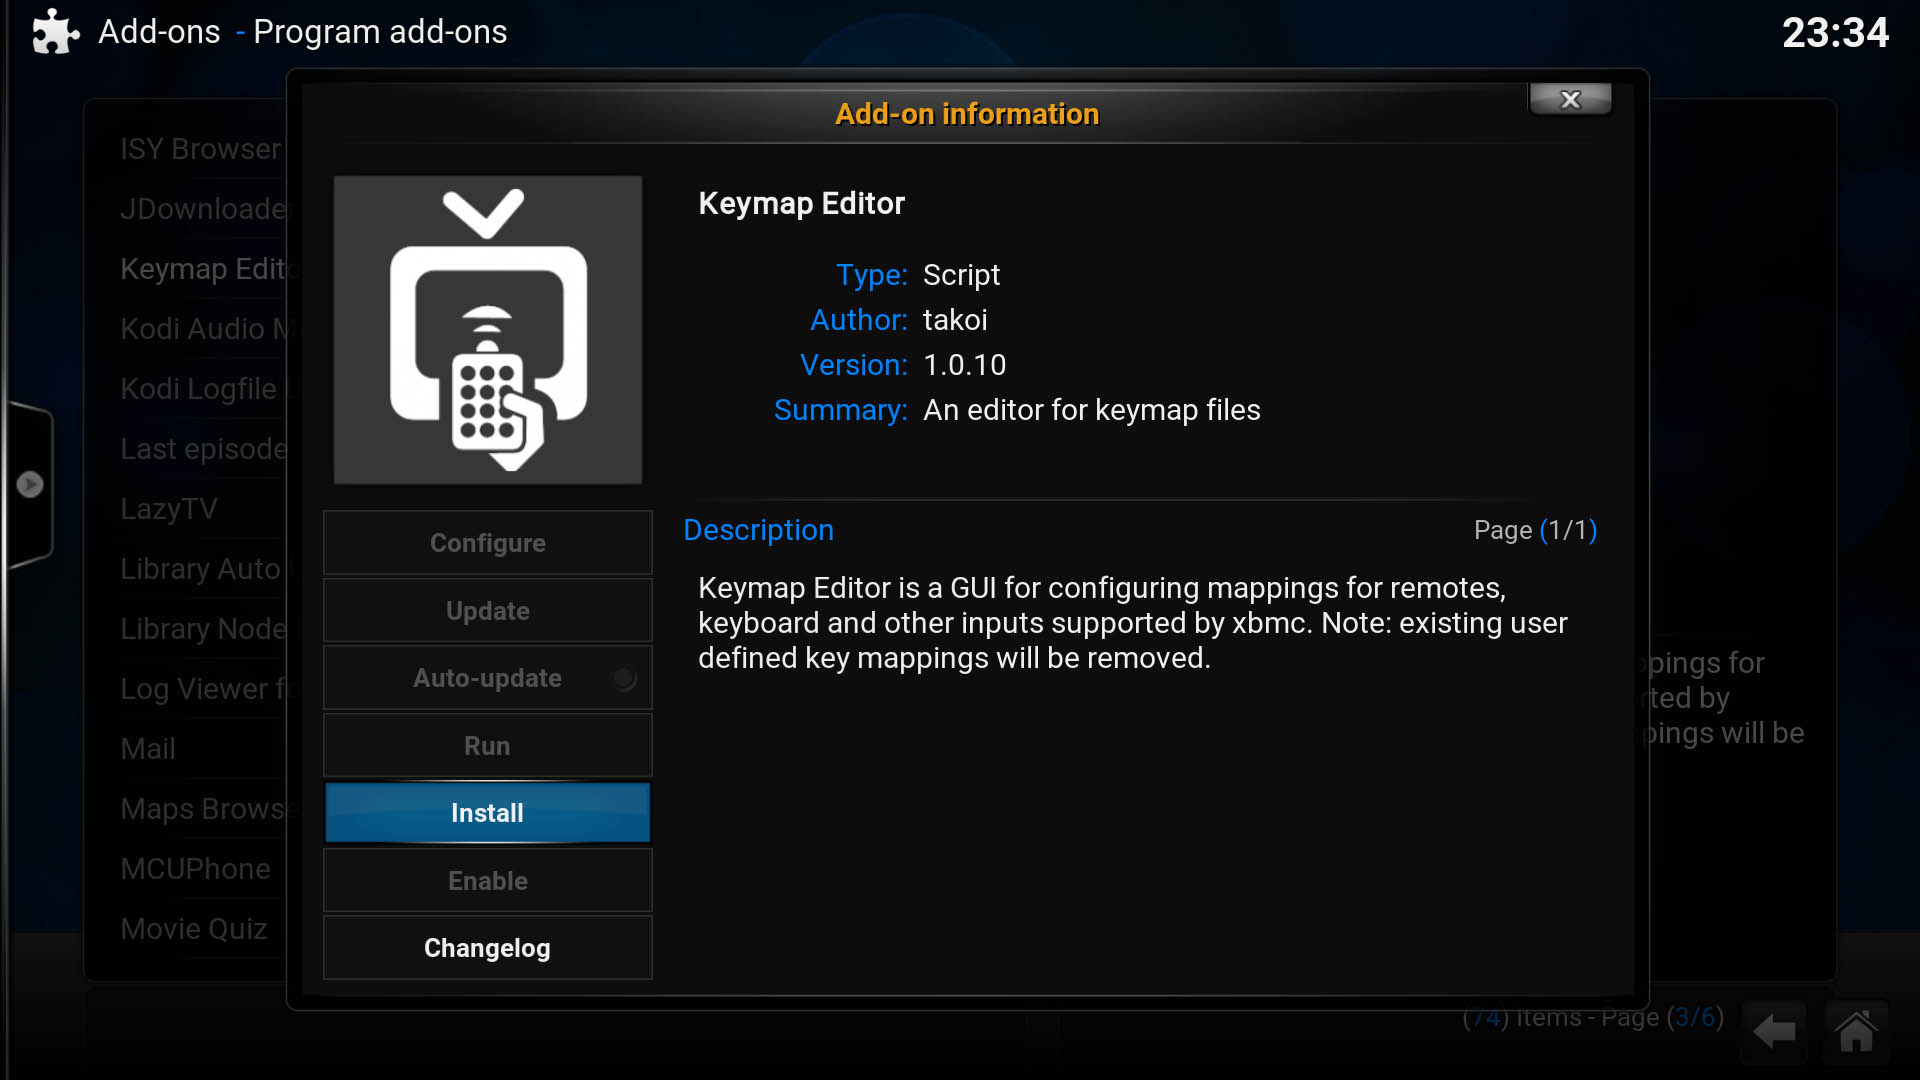Select Maps Browser in the add-on list

(x=203, y=809)
